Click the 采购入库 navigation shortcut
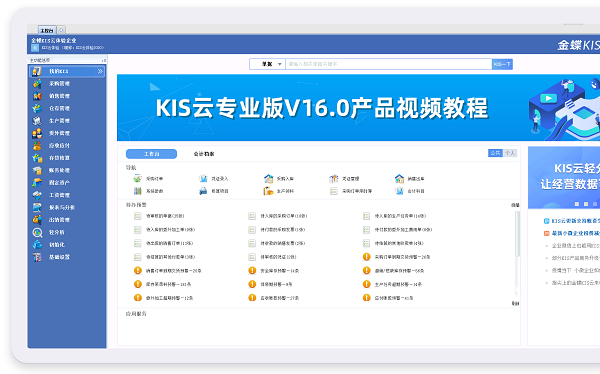Viewport: 600px width, 374px height. (x=279, y=178)
